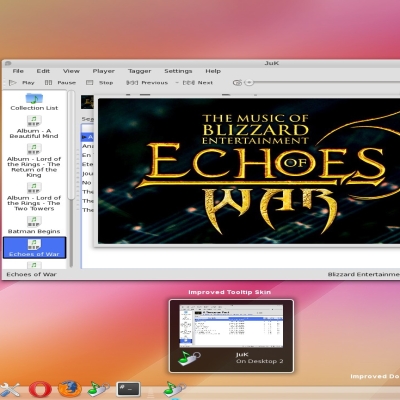Stop playback using Stop button

100,83
